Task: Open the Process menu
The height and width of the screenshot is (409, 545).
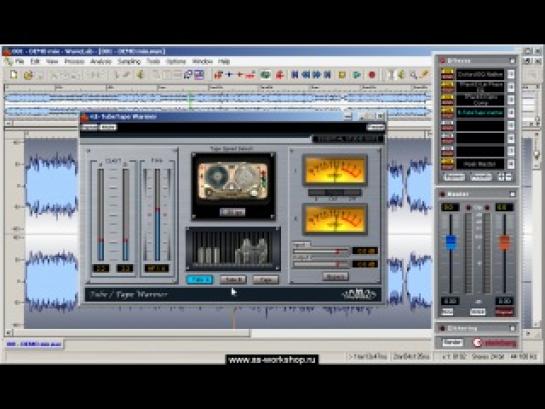Action: click(x=74, y=62)
